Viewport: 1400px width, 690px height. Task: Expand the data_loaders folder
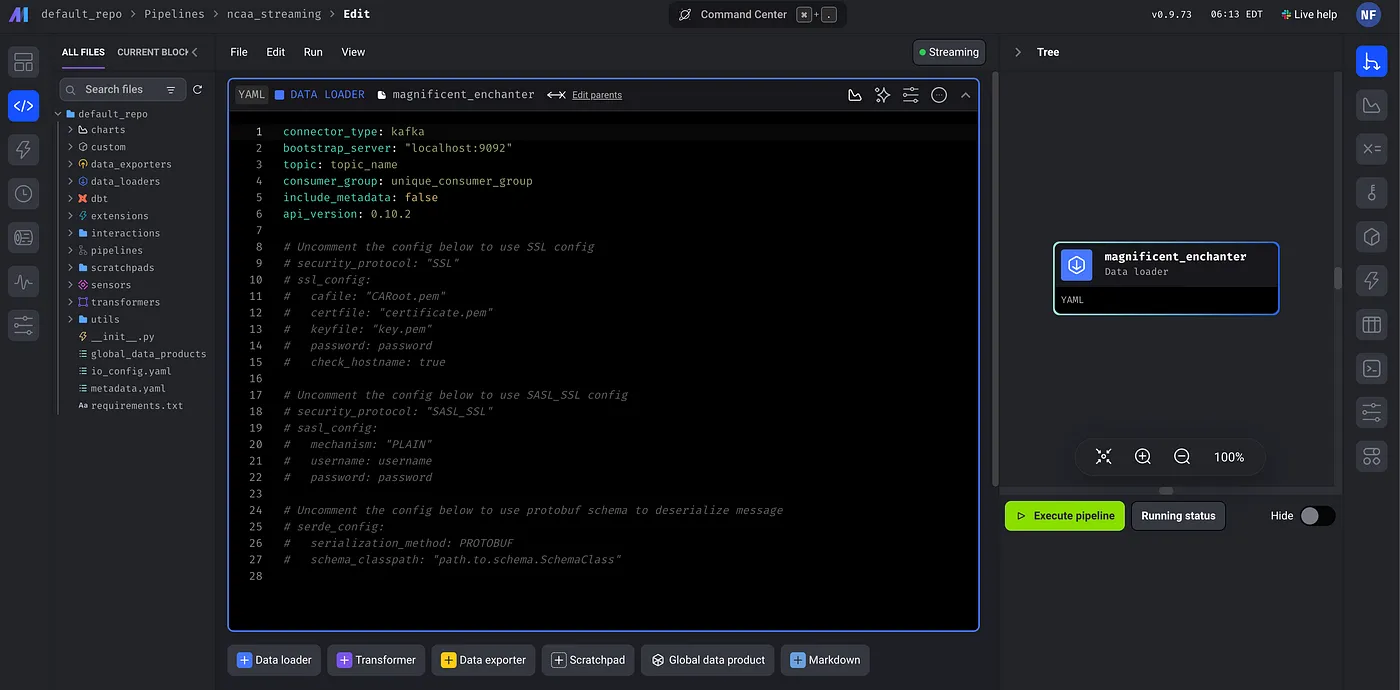70,181
